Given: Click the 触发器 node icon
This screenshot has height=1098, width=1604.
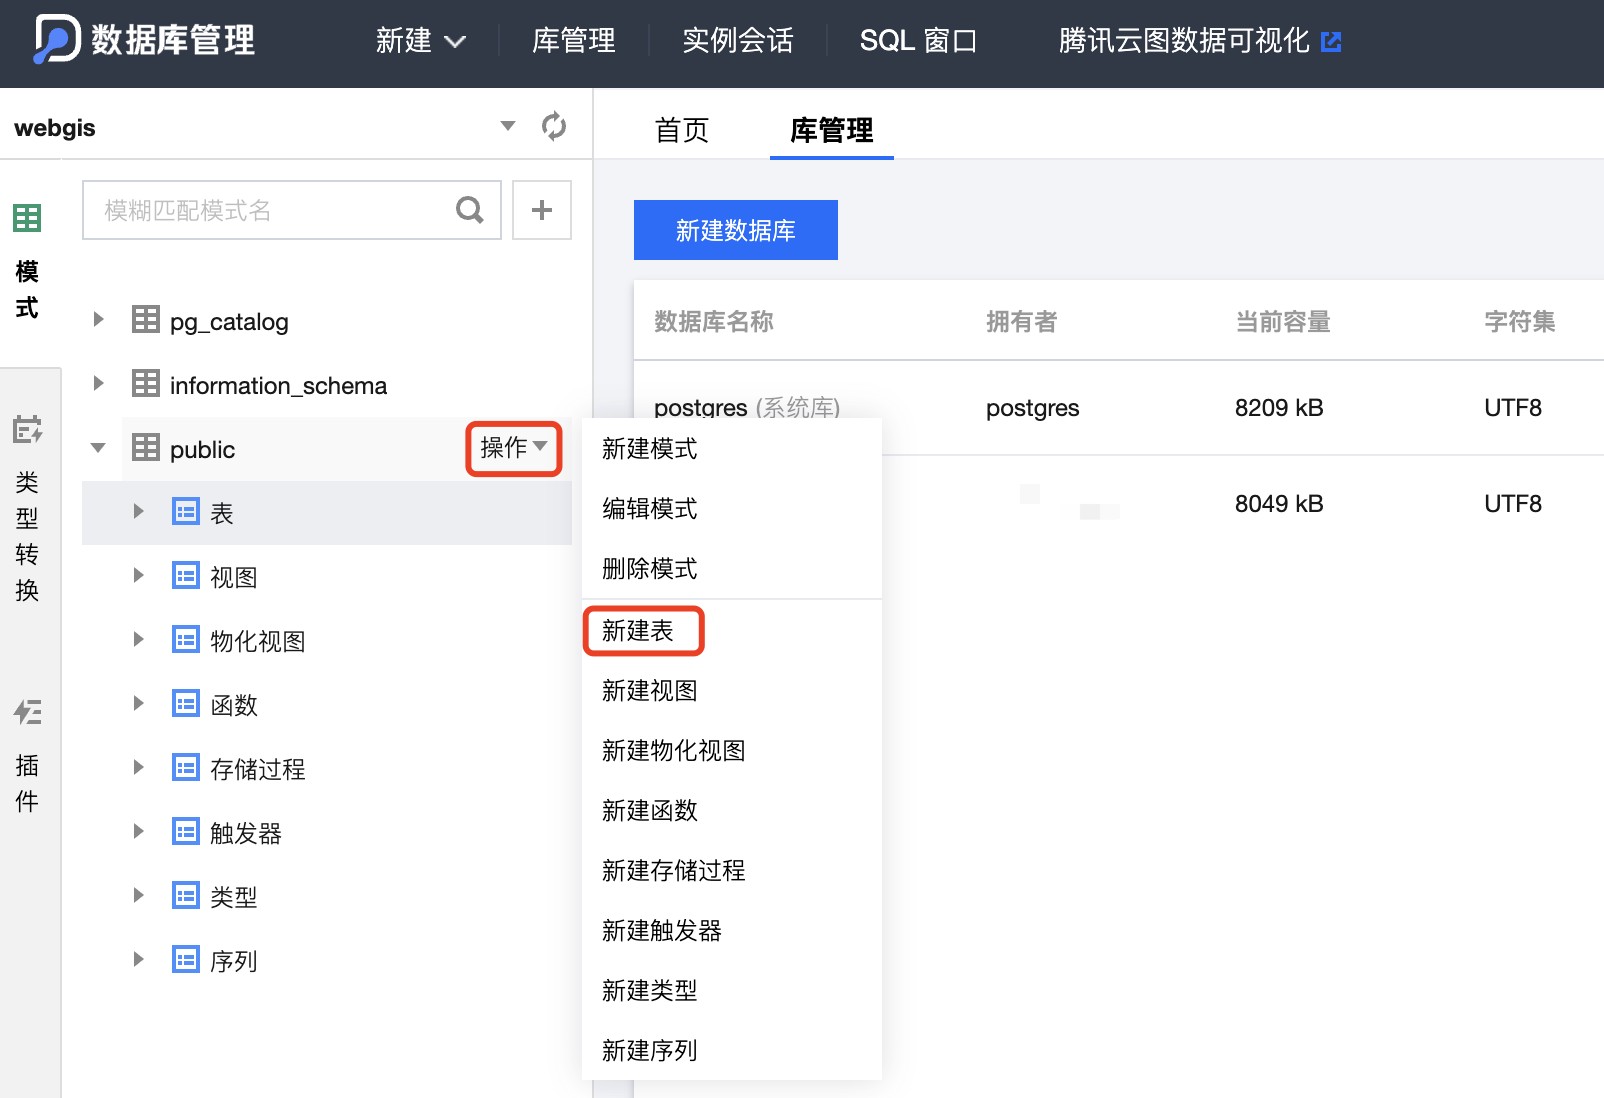Looking at the screenshot, I should point(186,832).
